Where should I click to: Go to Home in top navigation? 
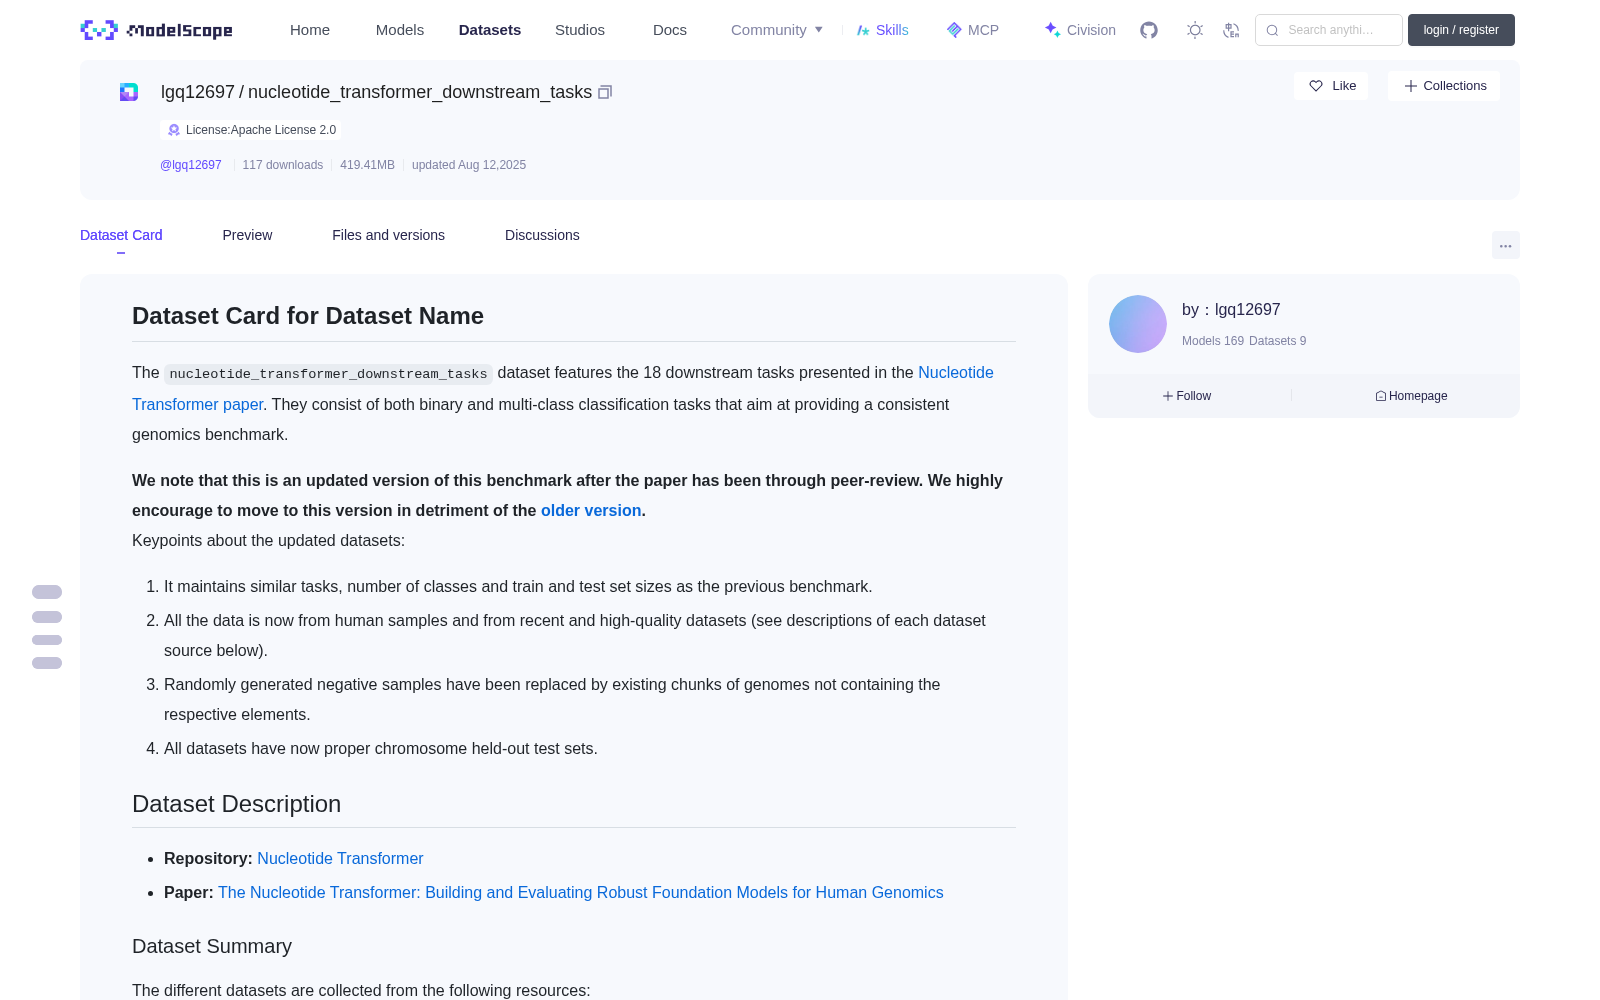pos(310,30)
